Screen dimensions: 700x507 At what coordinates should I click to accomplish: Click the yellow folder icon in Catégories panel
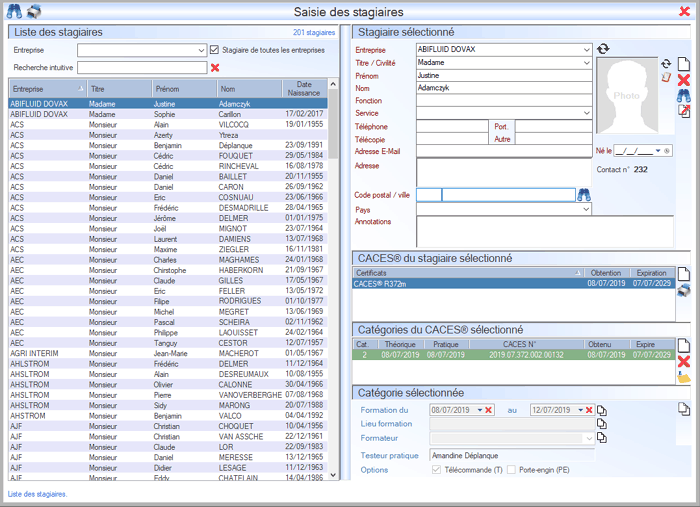click(x=684, y=378)
